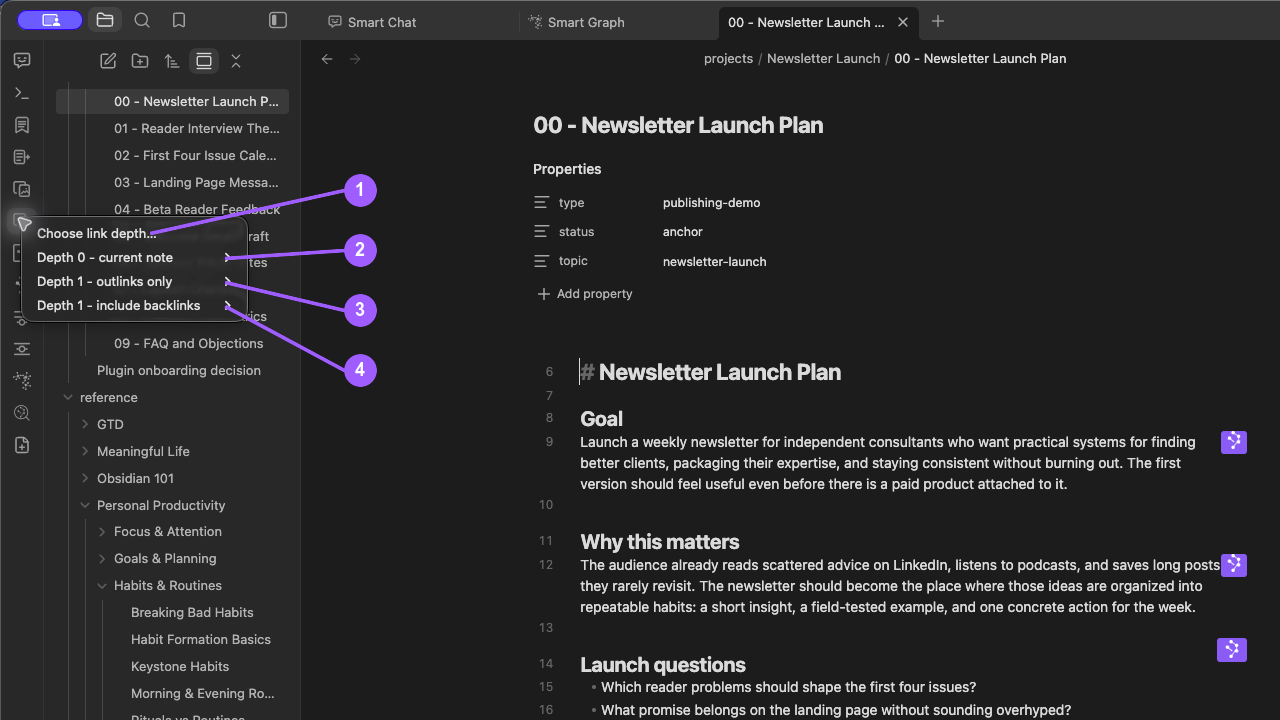Edit the type value publishing-demo
The image size is (1280, 720).
[711, 202]
